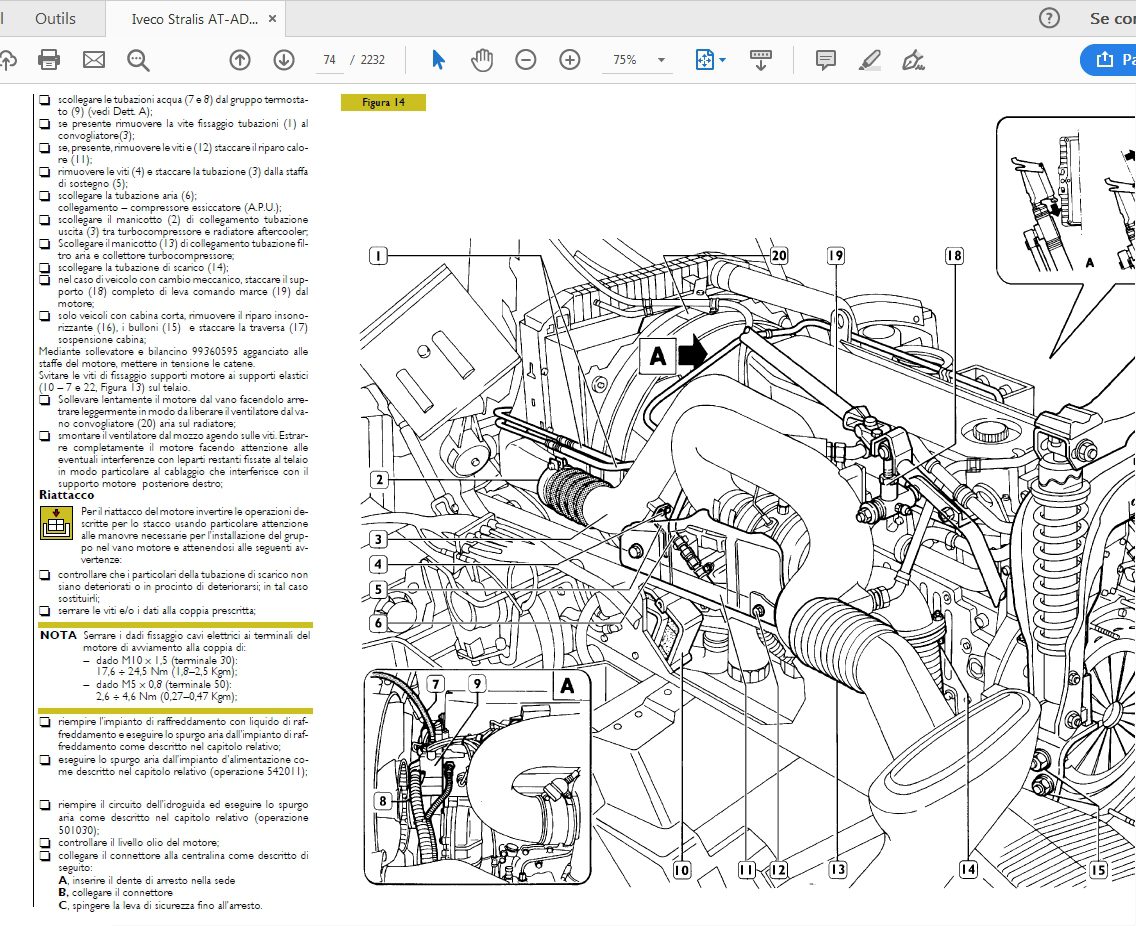Screen dimensions: 1136x926
Task: Click the line 'A, inserire il dente di arresto nella sede'
Action: pos(147,880)
